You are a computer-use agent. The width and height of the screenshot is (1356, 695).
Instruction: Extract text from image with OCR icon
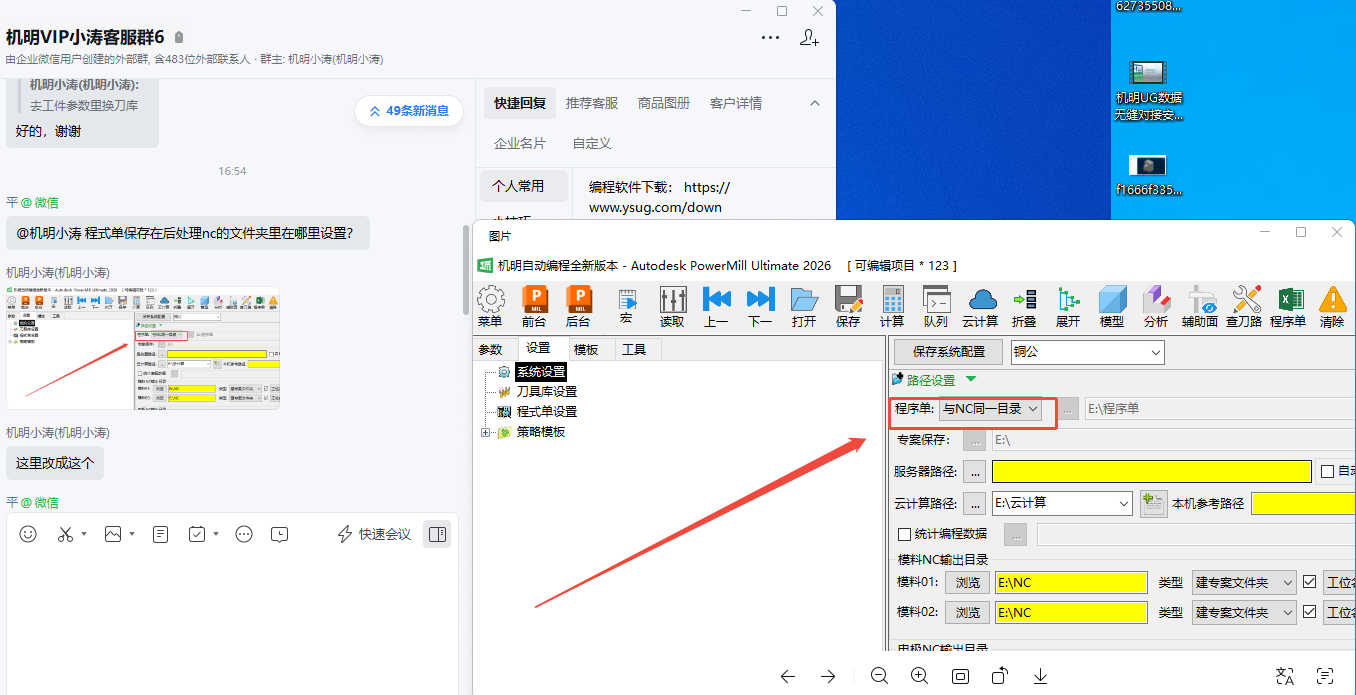click(x=1325, y=676)
